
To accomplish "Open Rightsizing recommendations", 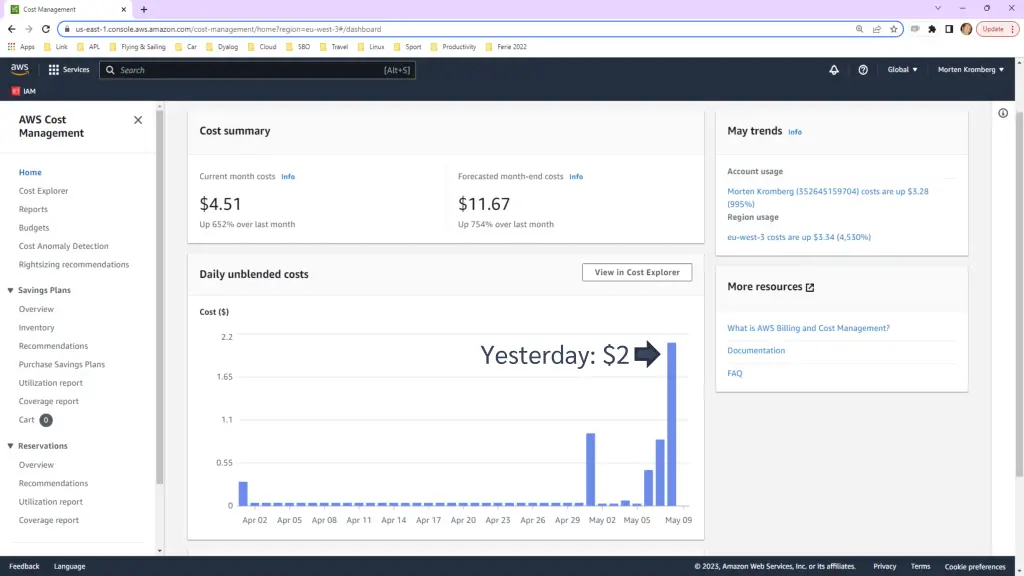I will [x=74, y=264].
